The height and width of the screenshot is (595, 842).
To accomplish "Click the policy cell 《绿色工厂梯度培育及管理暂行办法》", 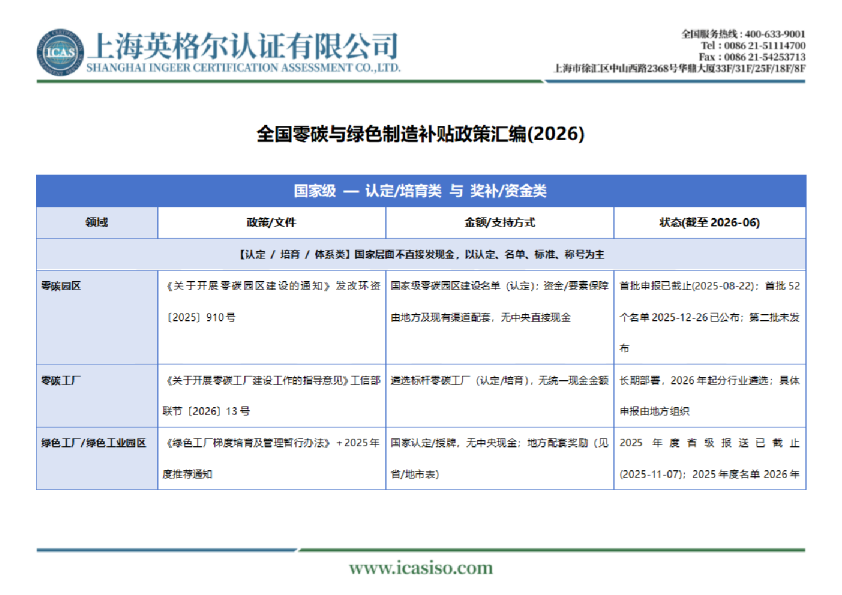I will (272, 459).
